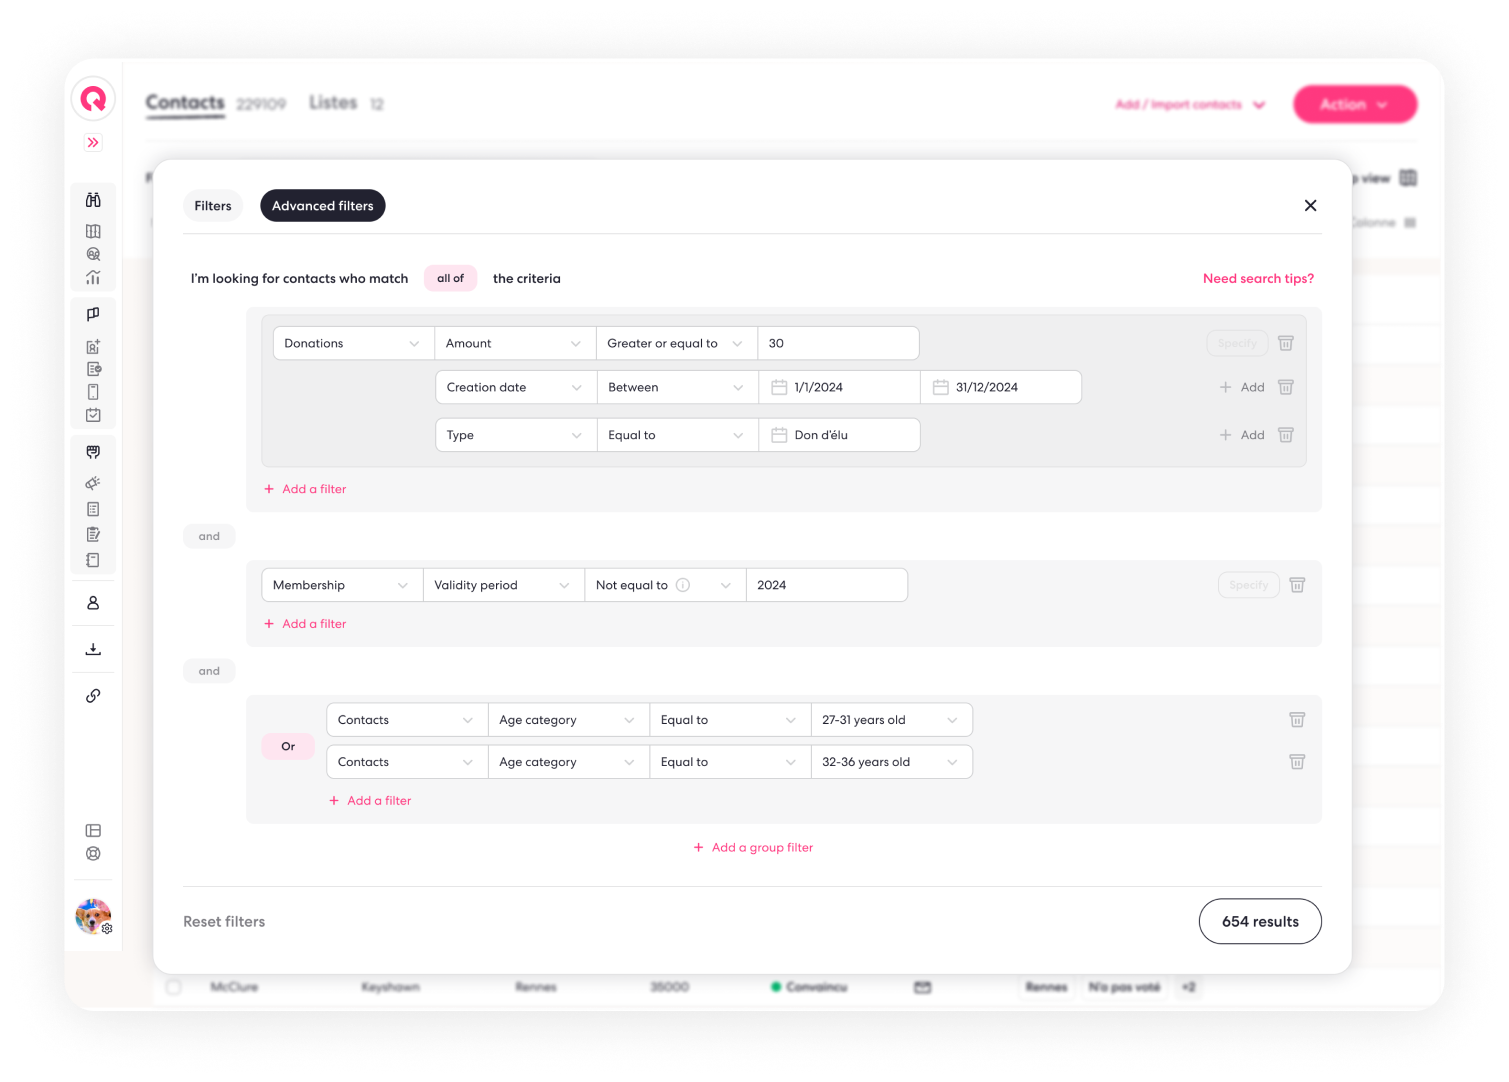This screenshot has width=1509, height=1082.
Task: Tick the checkbox on the McClure row
Action: coord(174,987)
